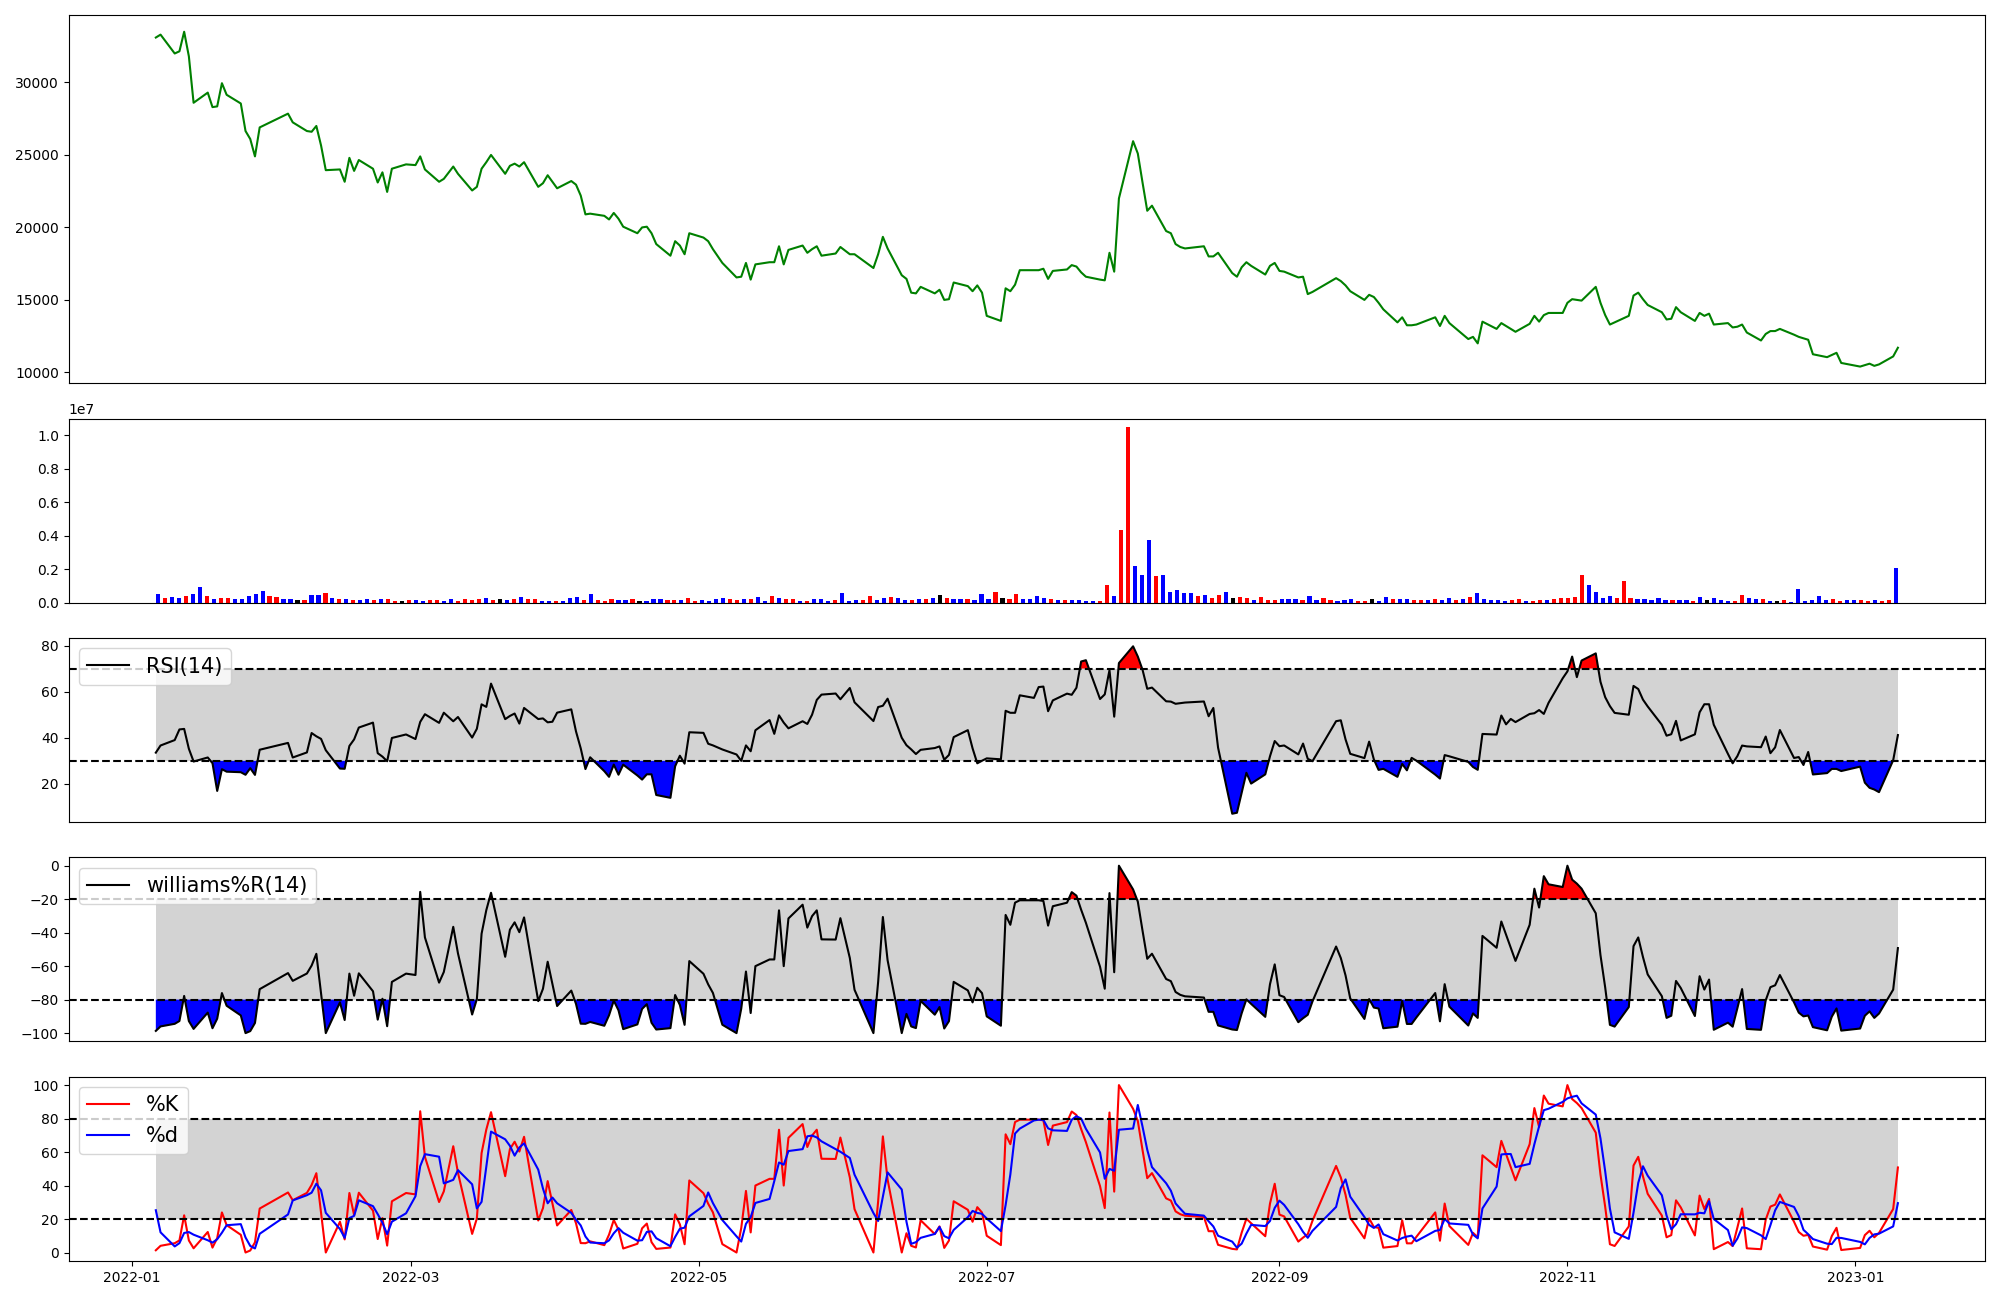Click the 30000 price axis label
This screenshot has height=1300, width=2000.
(36, 83)
